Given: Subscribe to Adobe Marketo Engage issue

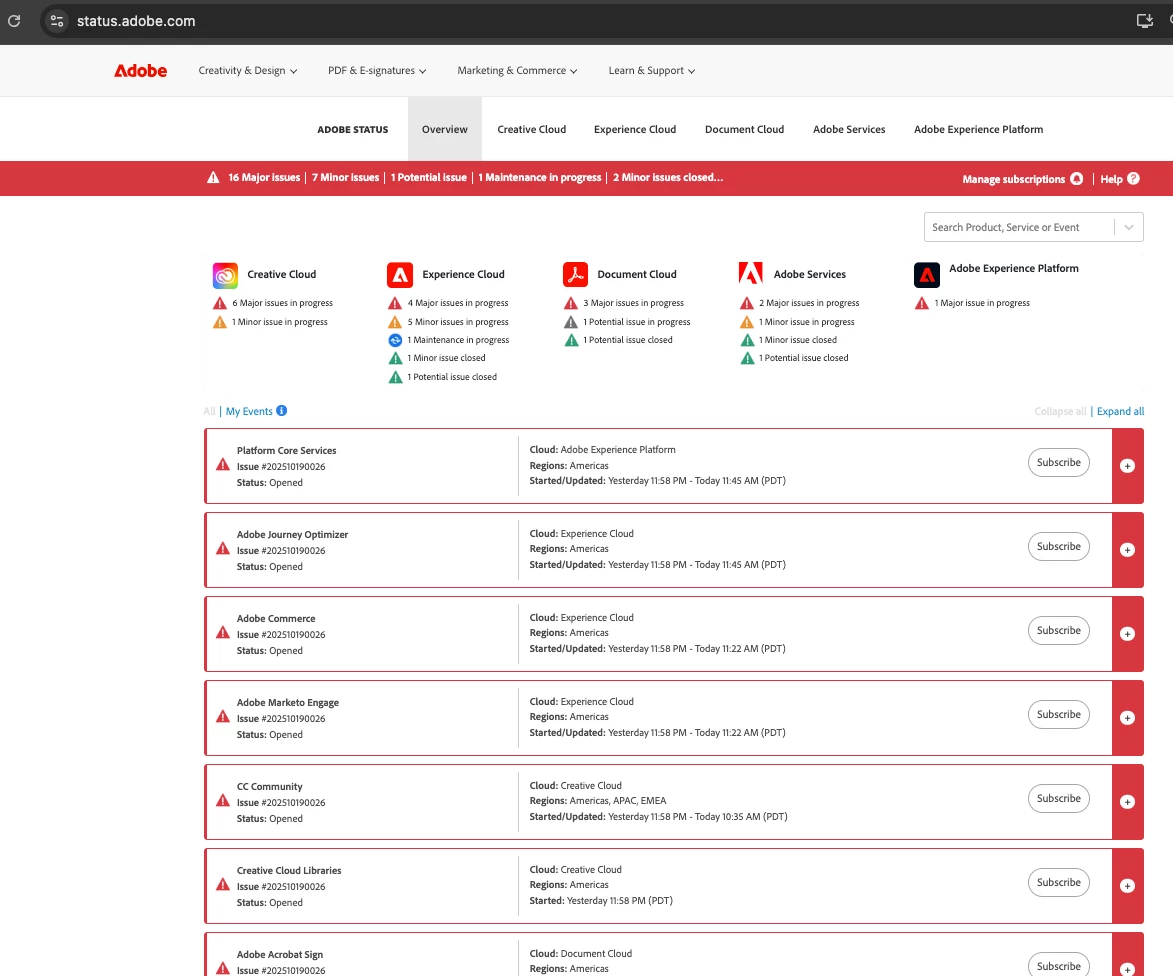Looking at the screenshot, I should 1059,714.
